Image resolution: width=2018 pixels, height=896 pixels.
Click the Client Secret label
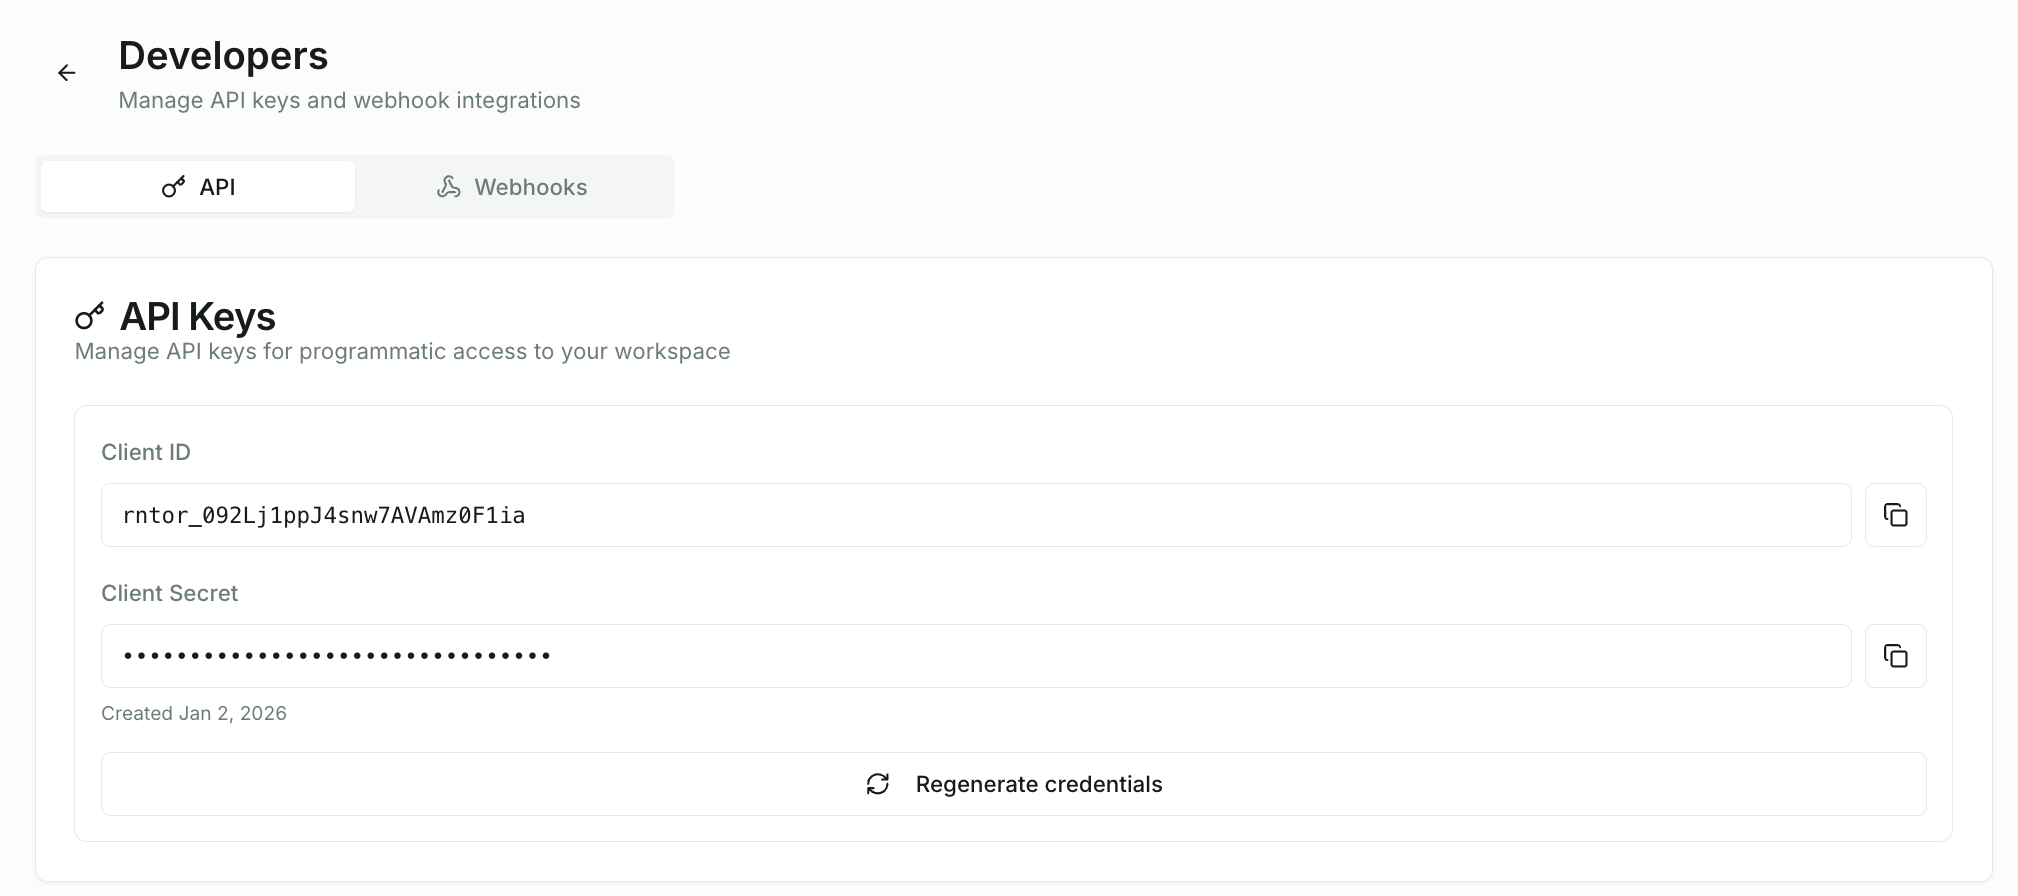click(169, 592)
